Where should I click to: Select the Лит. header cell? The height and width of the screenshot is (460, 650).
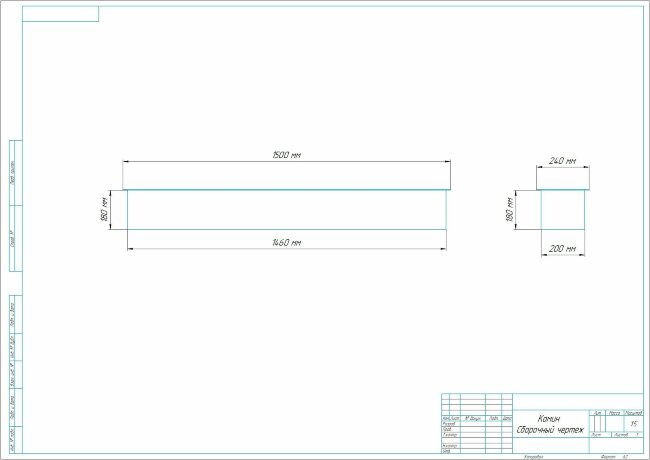(x=597, y=412)
